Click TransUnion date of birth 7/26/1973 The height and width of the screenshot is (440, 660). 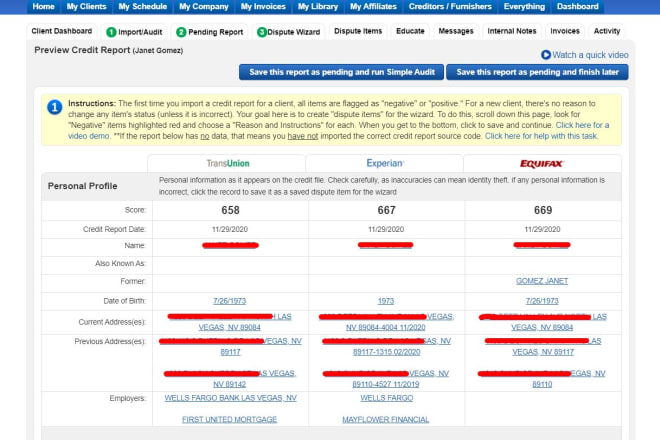click(x=230, y=301)
